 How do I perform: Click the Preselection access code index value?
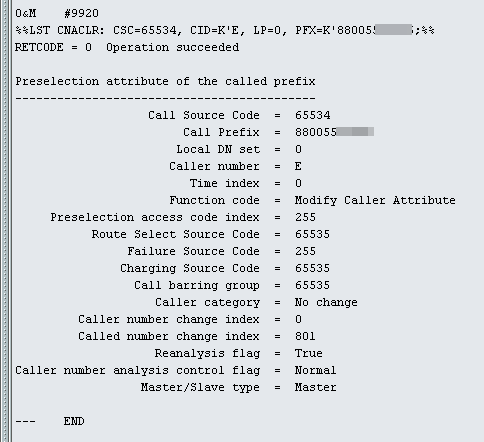[305, 217]
